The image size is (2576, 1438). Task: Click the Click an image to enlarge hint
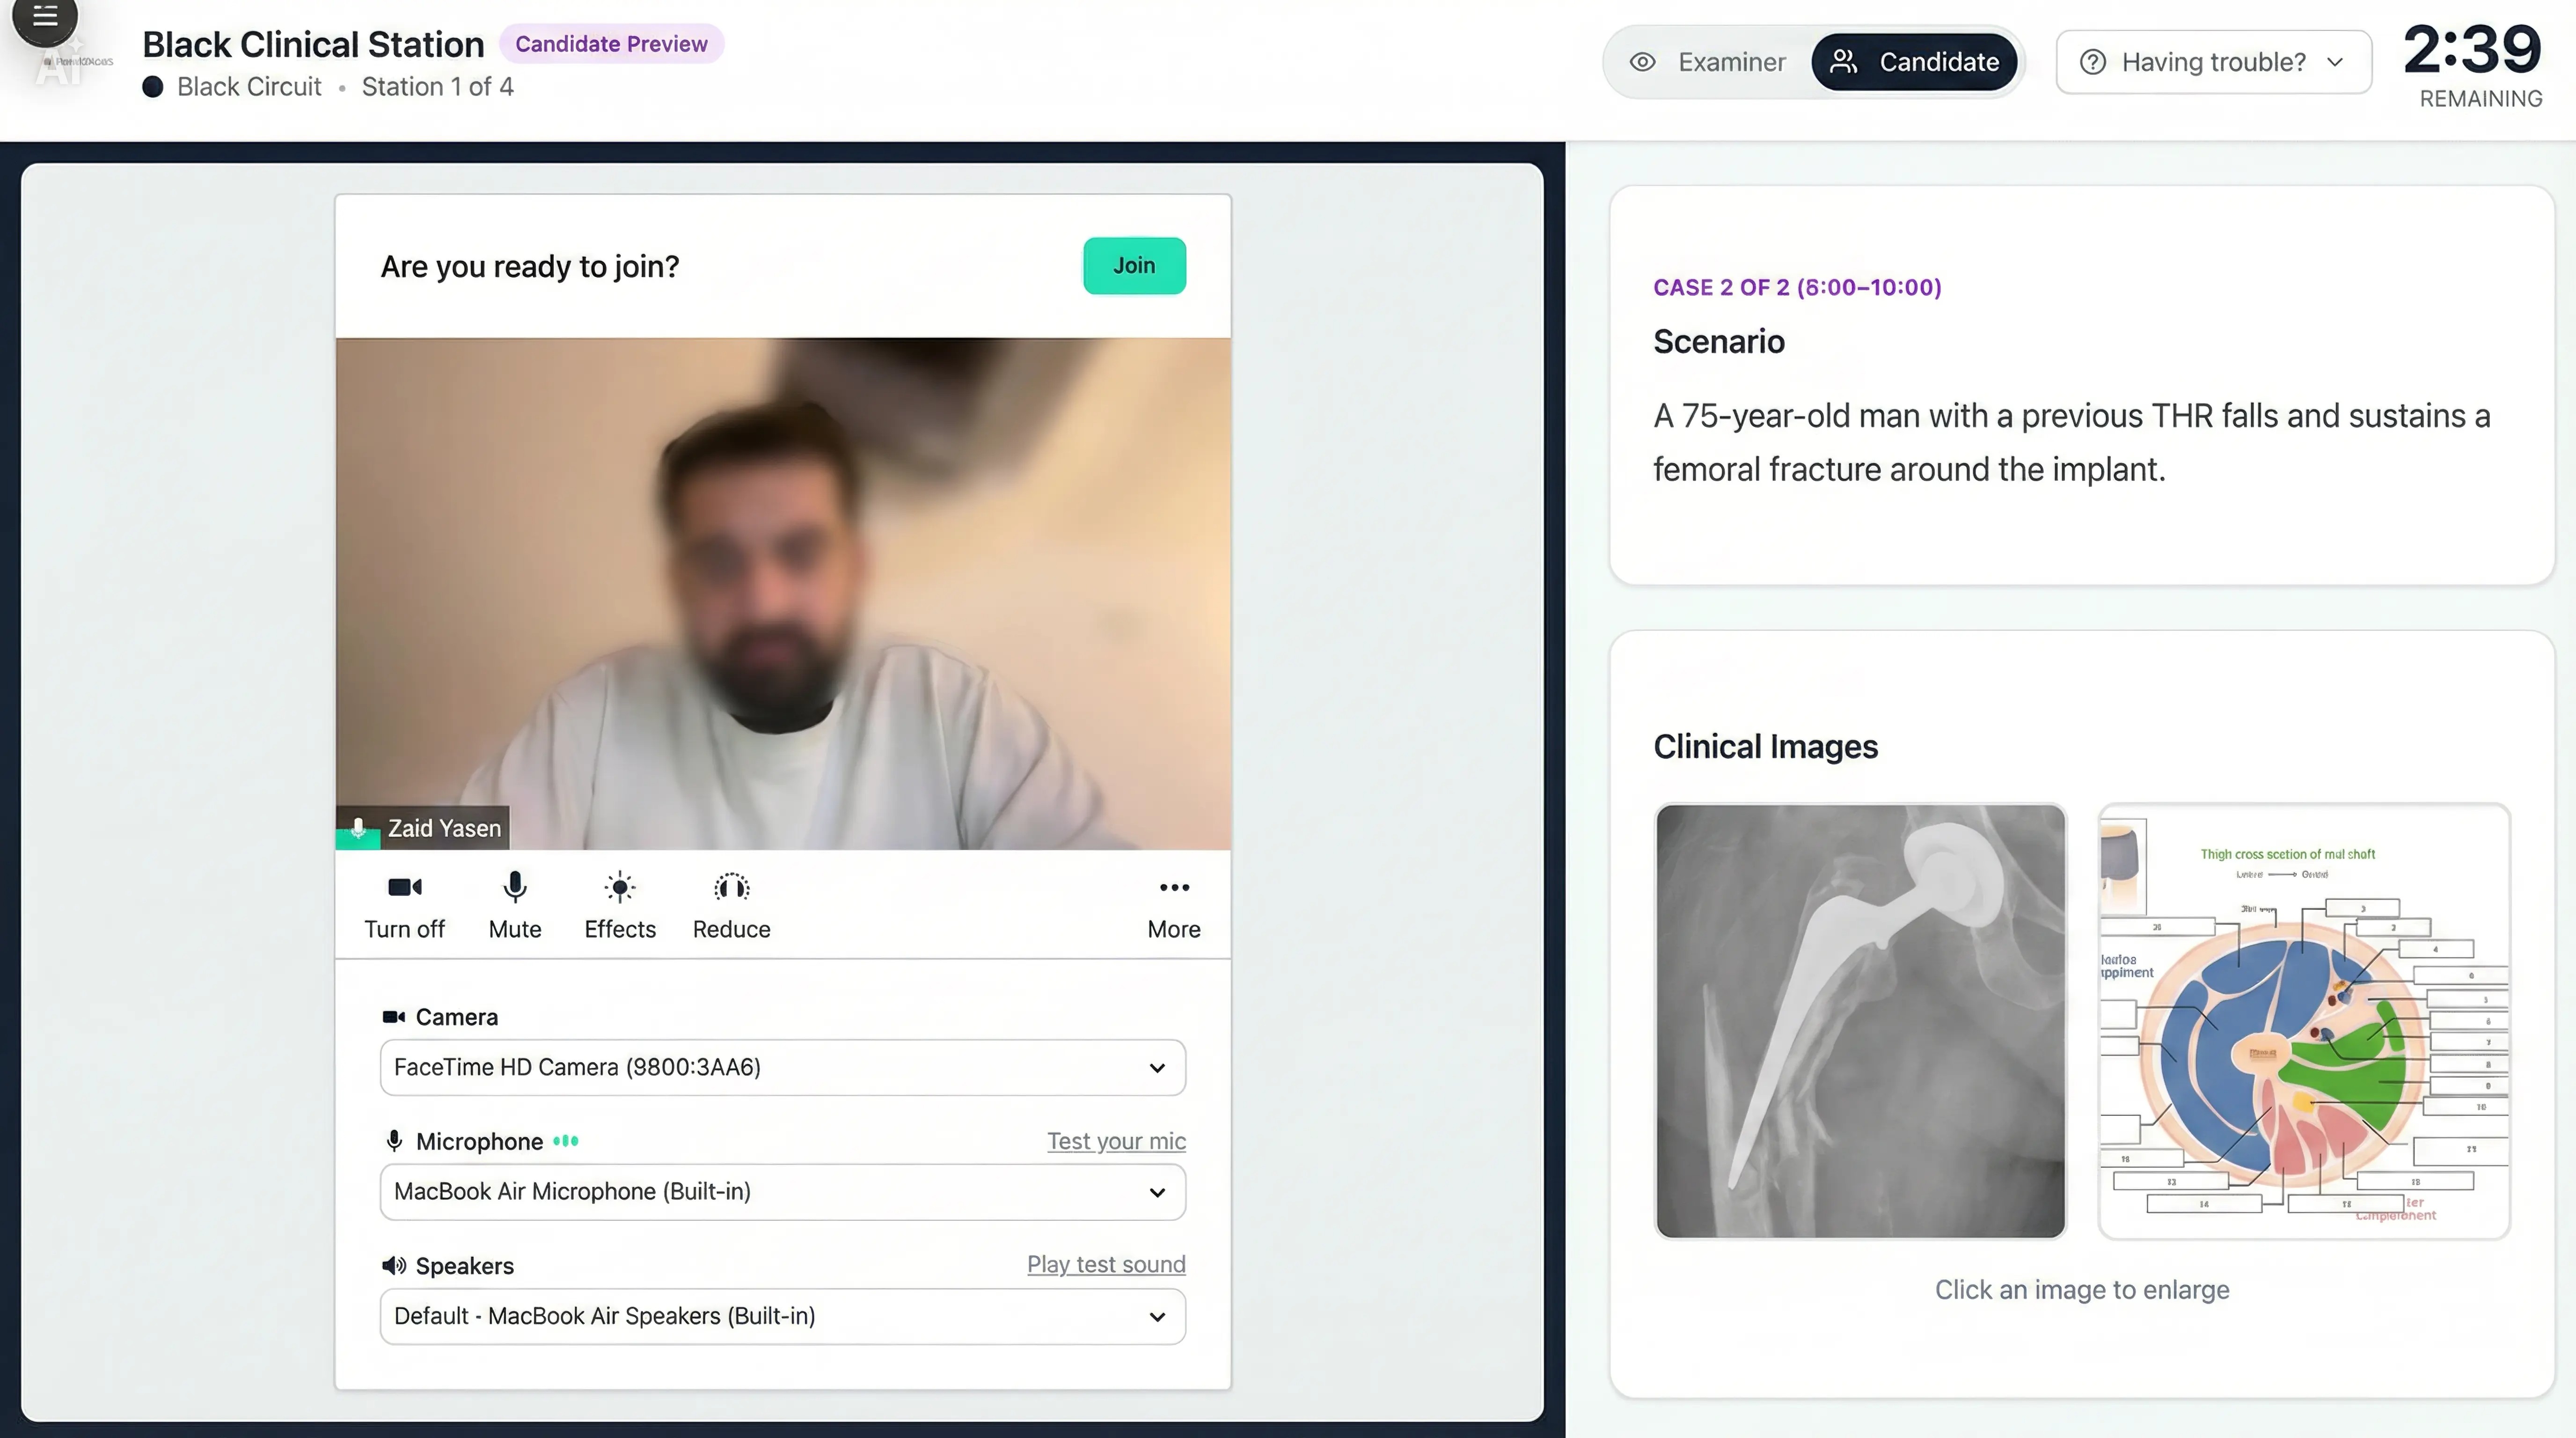(2082, 1290)
